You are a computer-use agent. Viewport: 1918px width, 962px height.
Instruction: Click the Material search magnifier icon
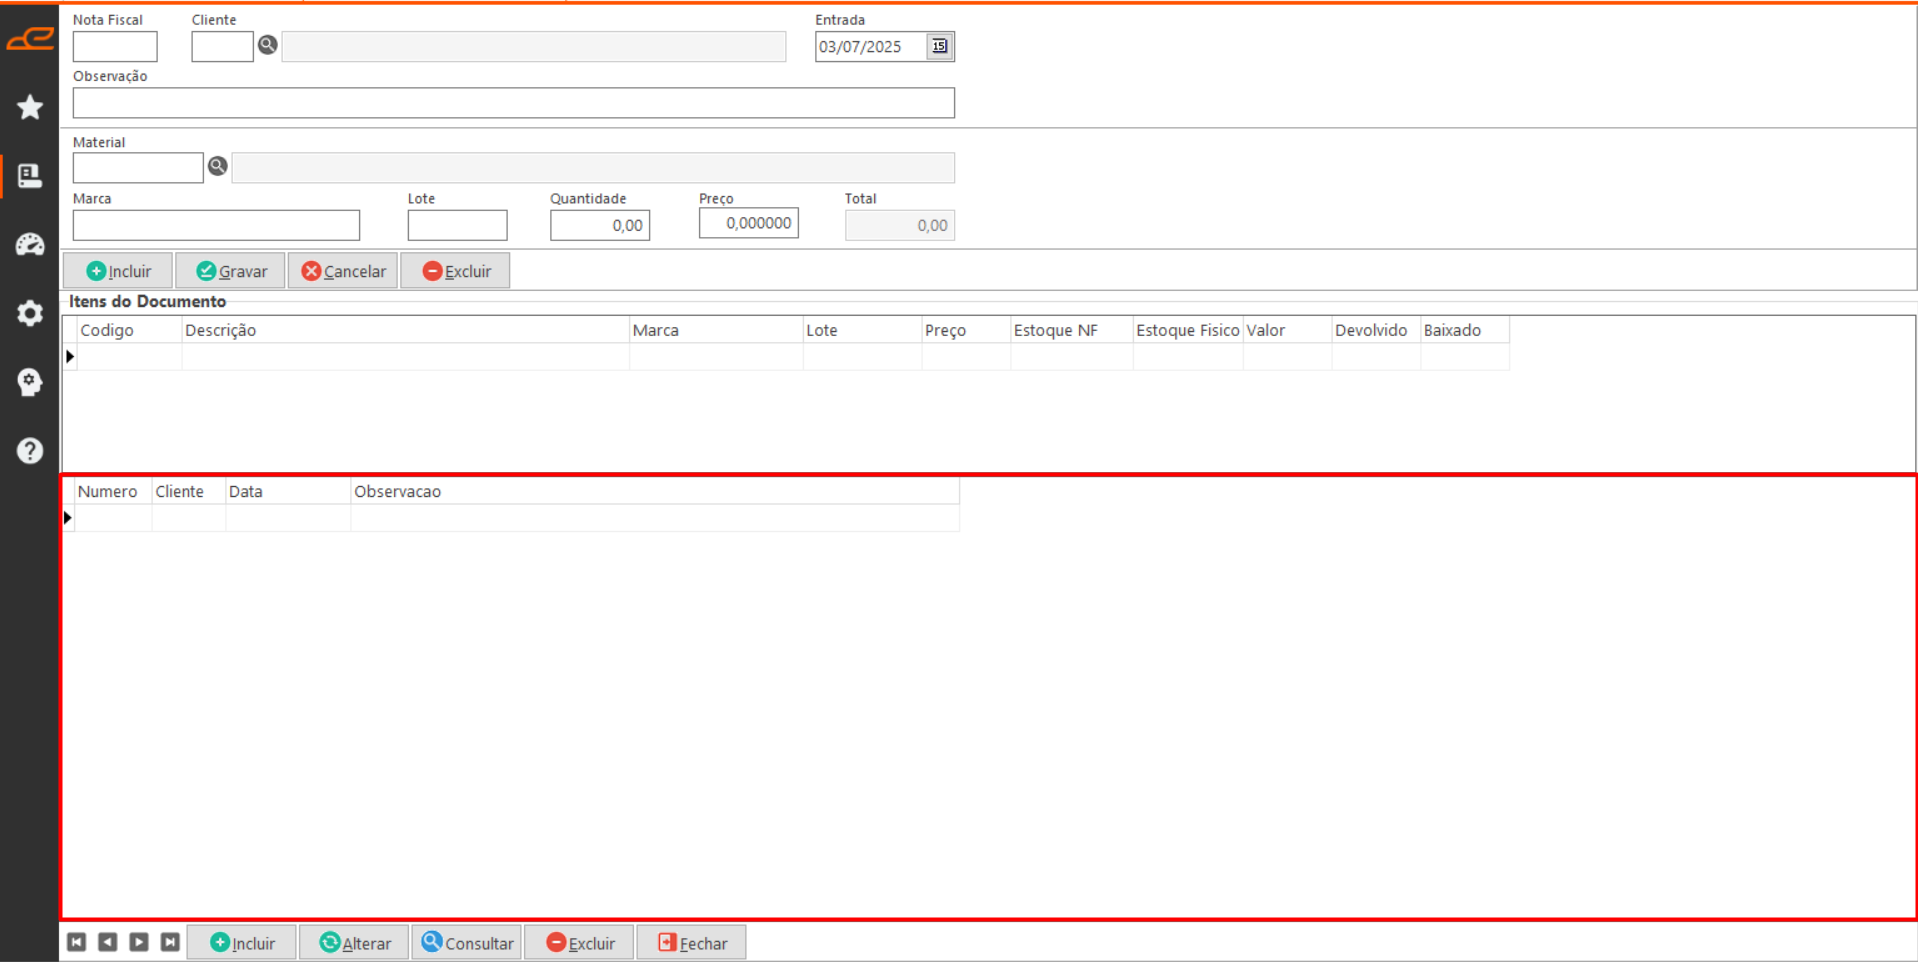pos(217,166)
